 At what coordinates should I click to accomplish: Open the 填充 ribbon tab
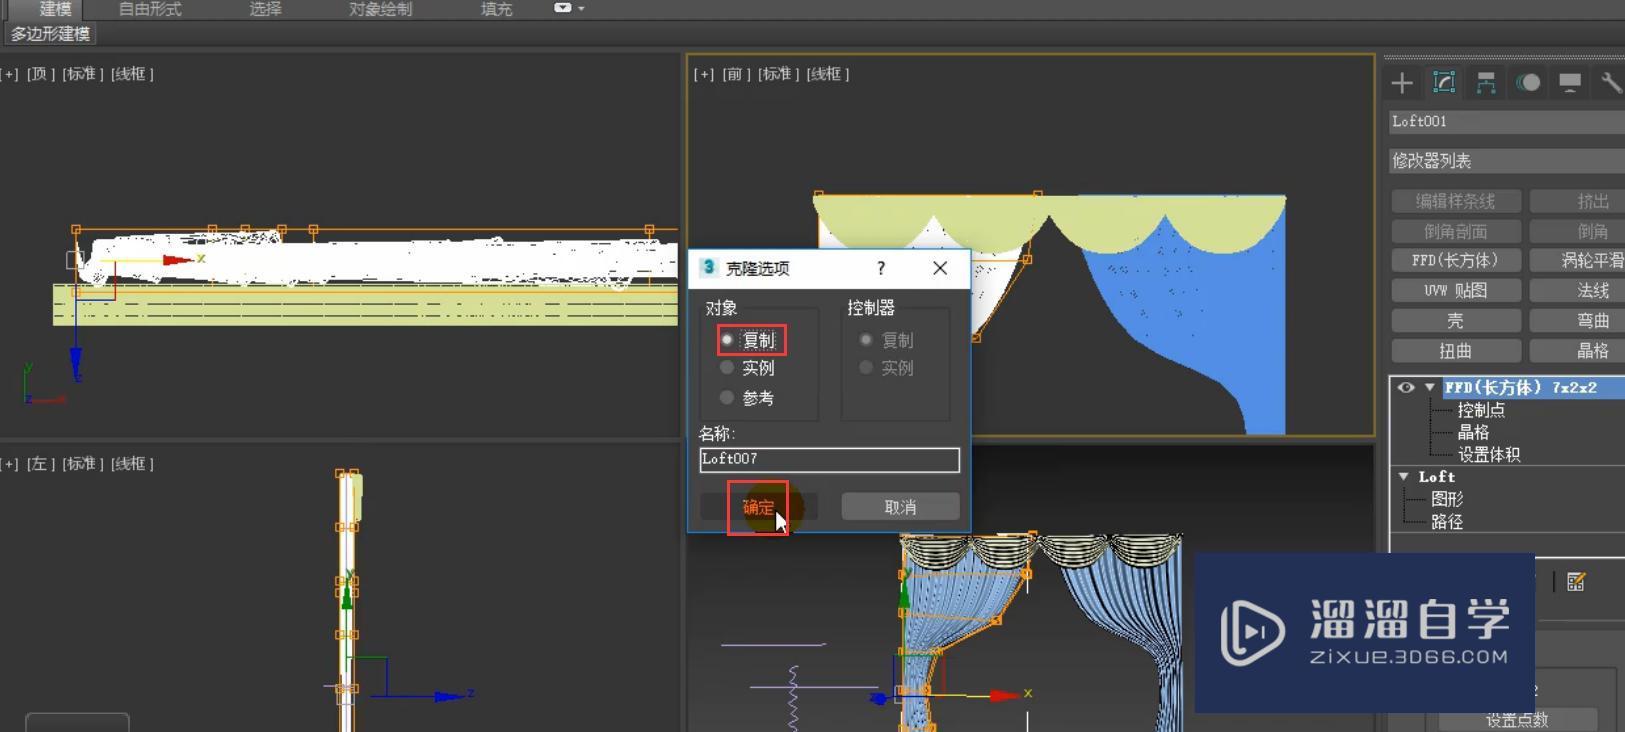(x=496, y=9)
